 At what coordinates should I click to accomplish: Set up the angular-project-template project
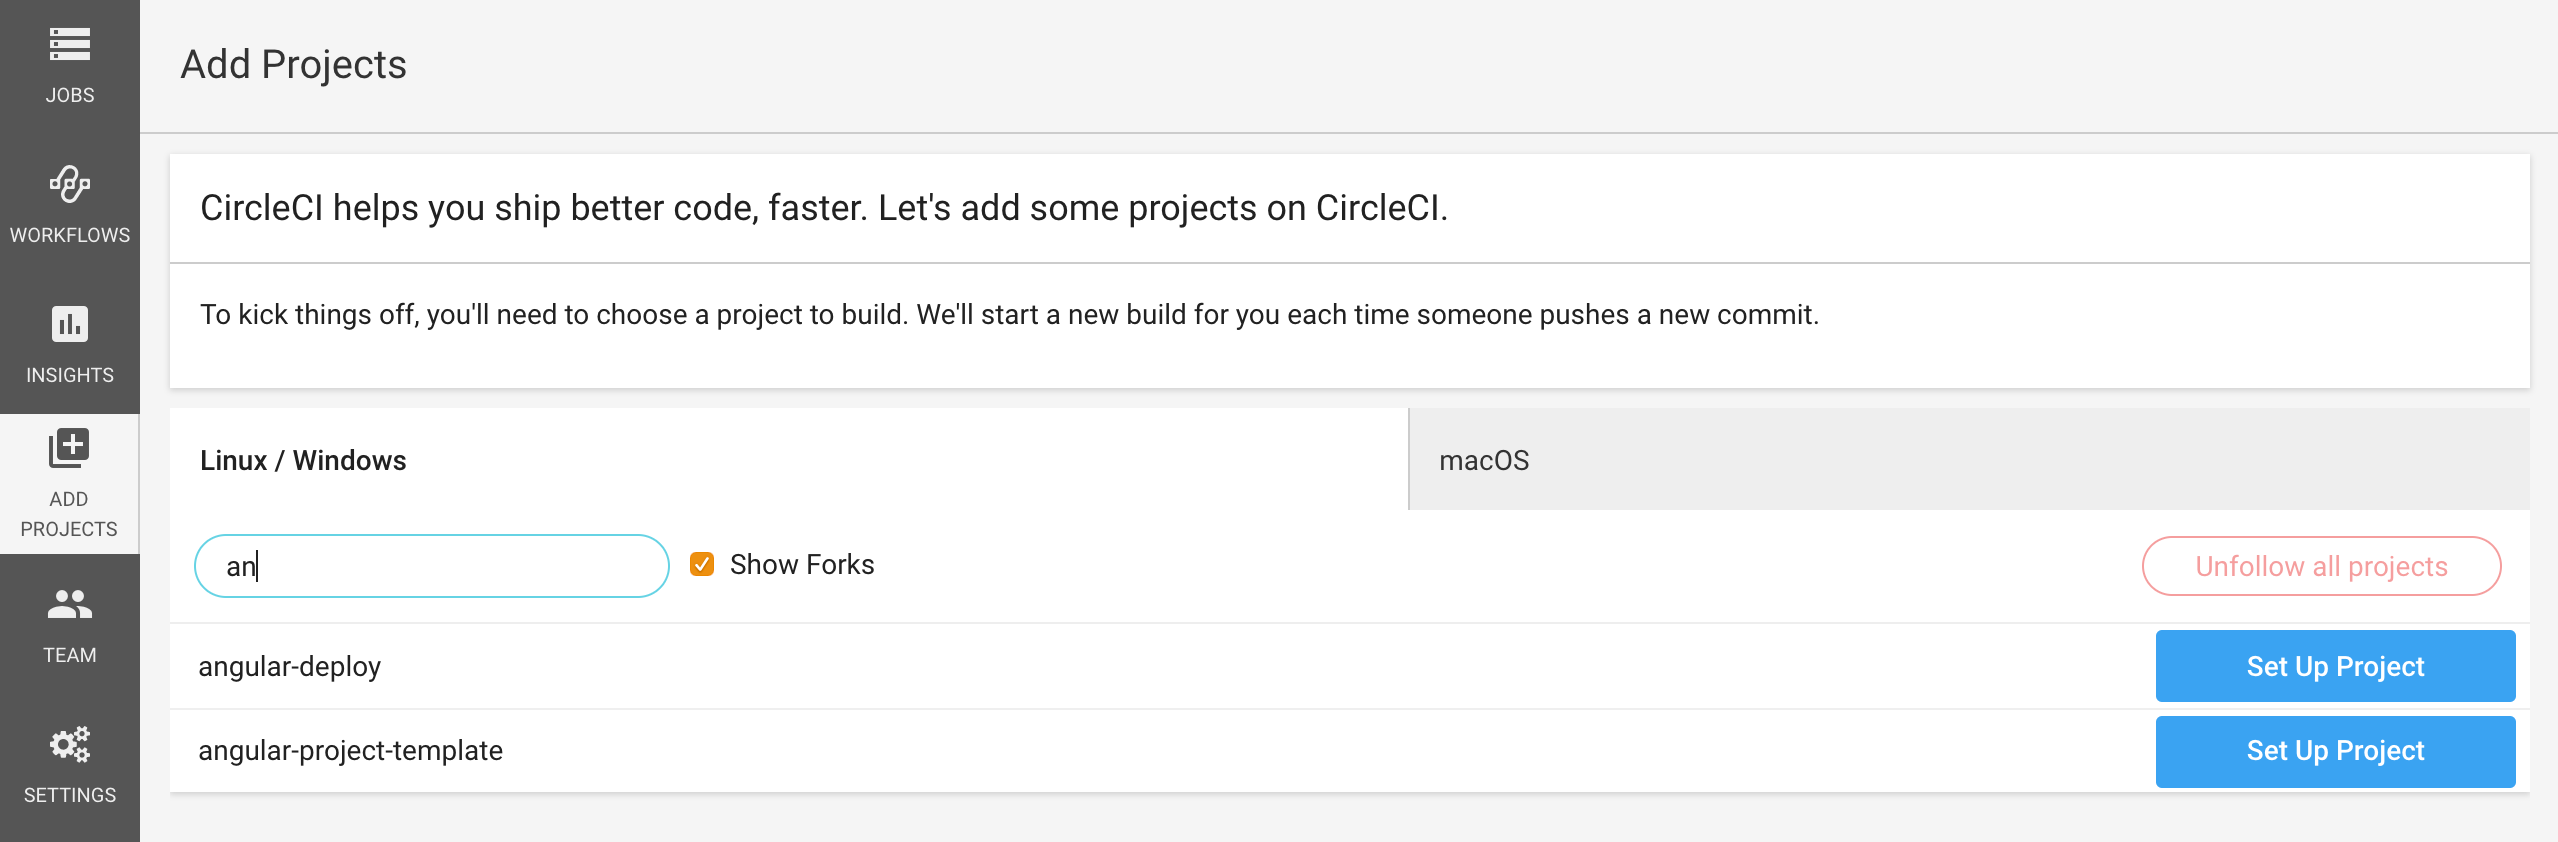click(x=2335, y=751)
